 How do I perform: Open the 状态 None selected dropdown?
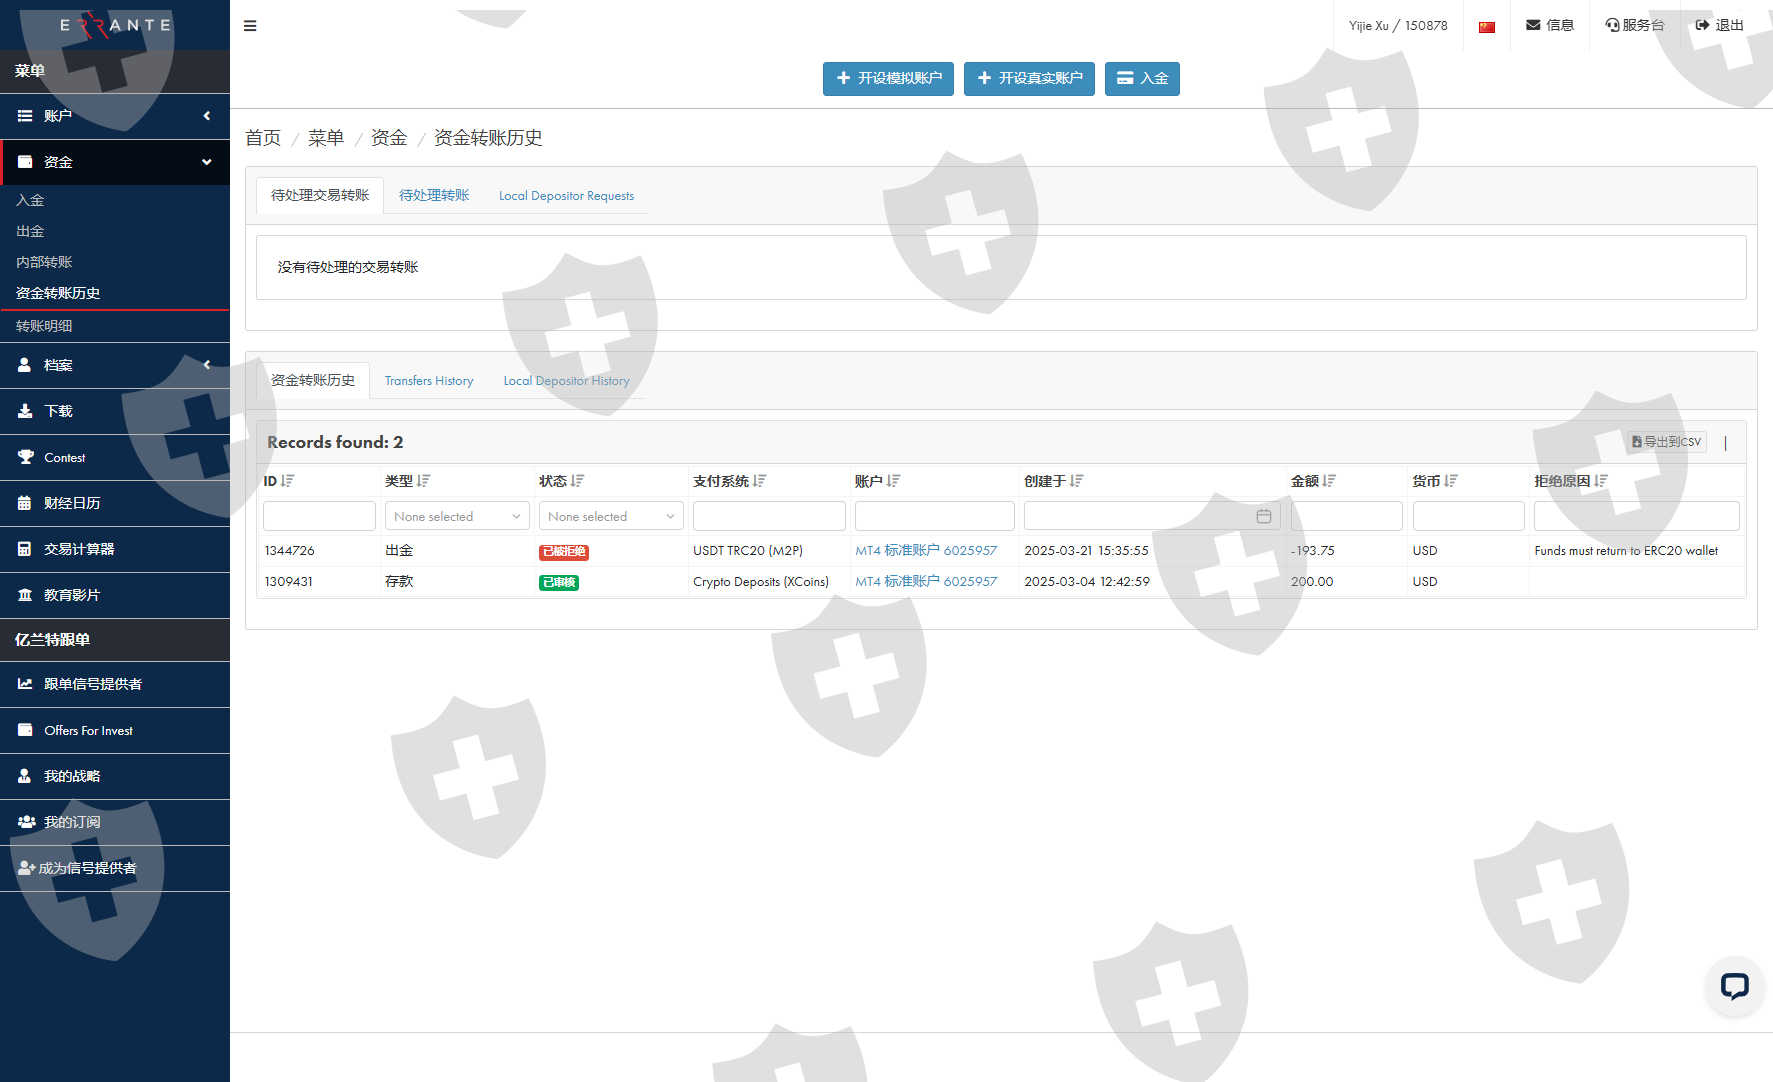tap(611, 516)
